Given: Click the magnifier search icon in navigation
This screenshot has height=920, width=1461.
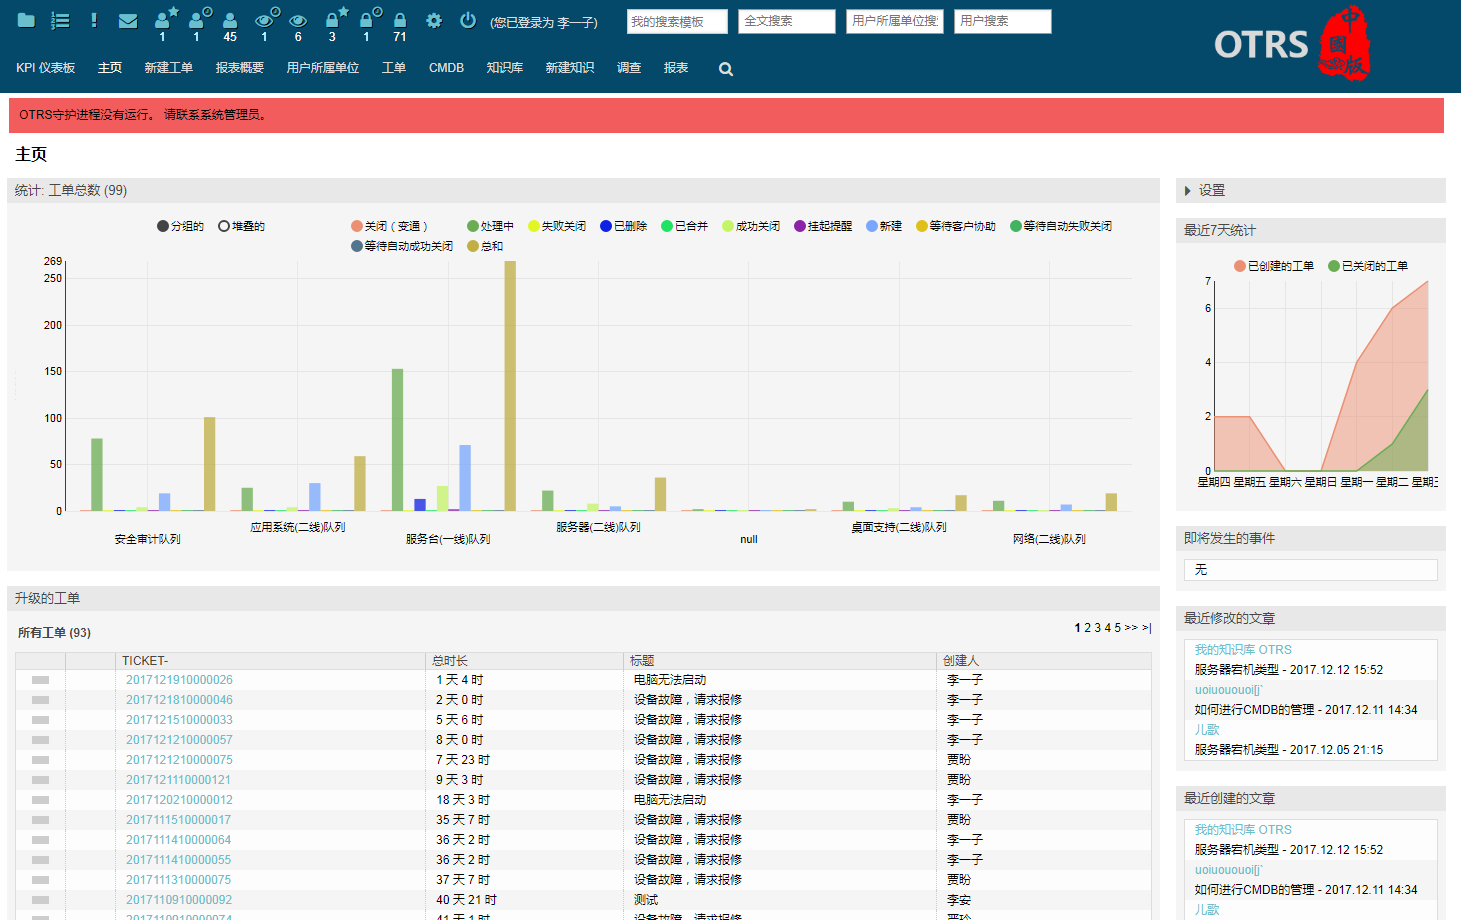Looking at the screenshot, I should (x=726, y=69).
